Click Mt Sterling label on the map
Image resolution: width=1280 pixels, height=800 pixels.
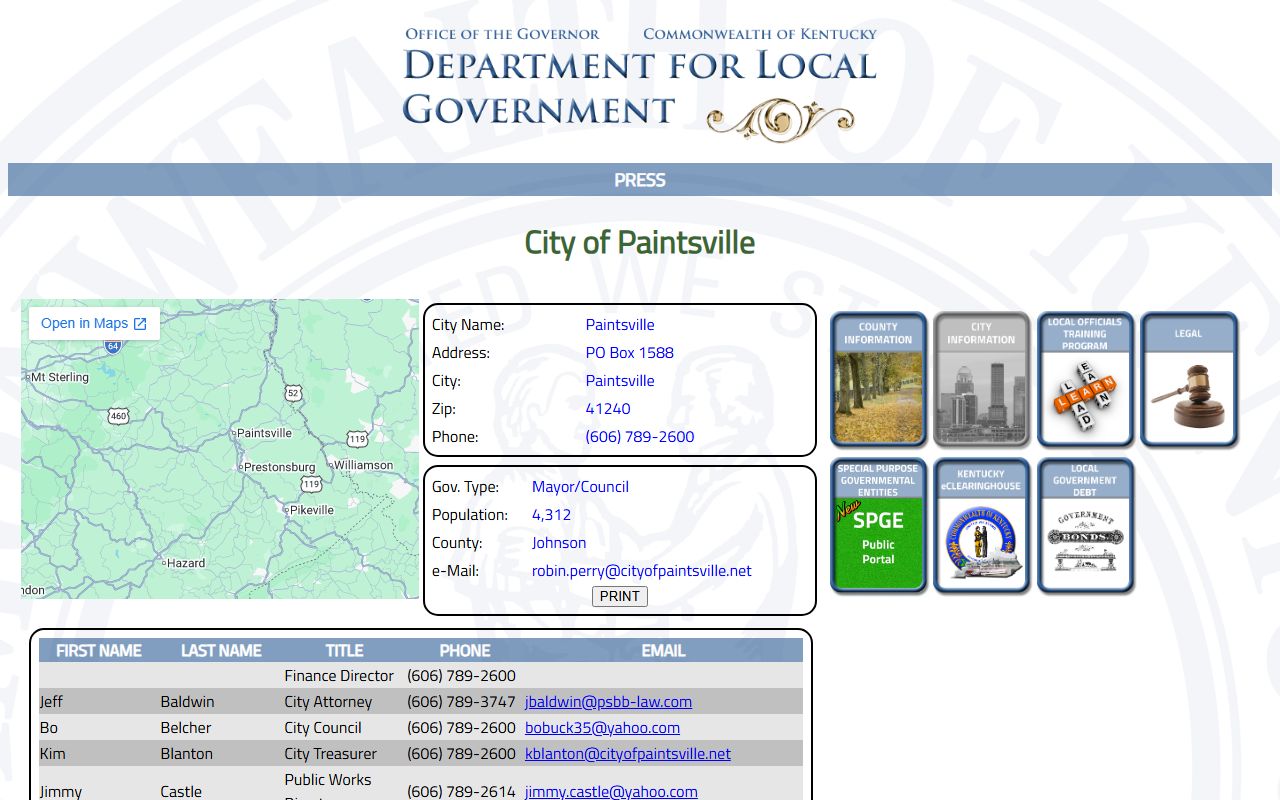coord(60,377)
